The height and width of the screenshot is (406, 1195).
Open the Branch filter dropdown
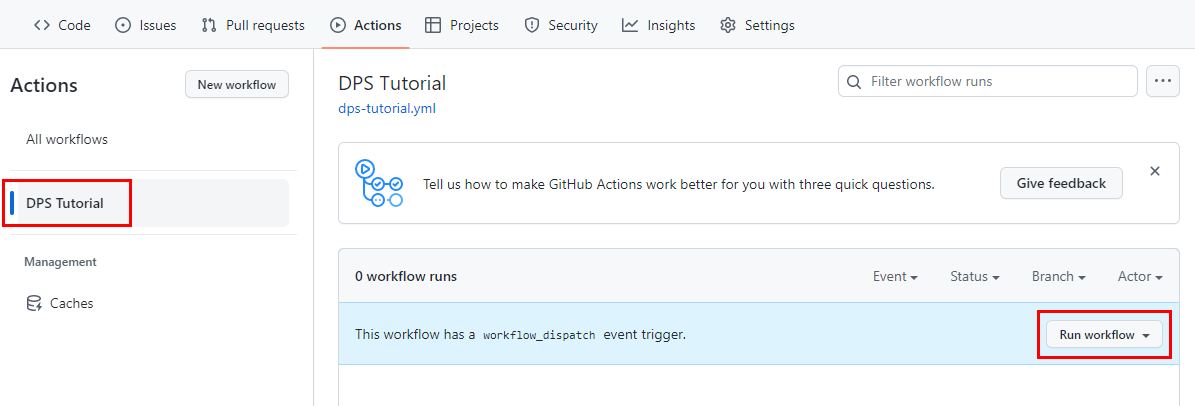[x=1059, y=276]
